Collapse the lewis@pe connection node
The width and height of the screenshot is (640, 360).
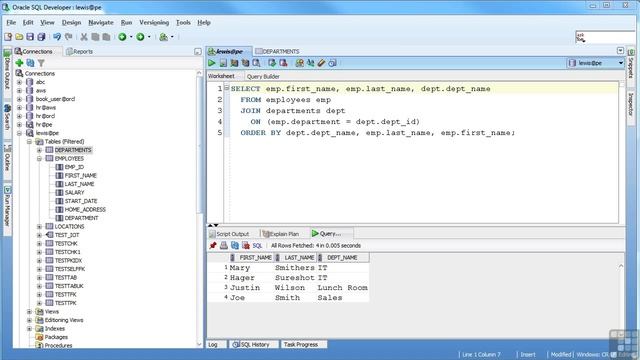(19, 133)
